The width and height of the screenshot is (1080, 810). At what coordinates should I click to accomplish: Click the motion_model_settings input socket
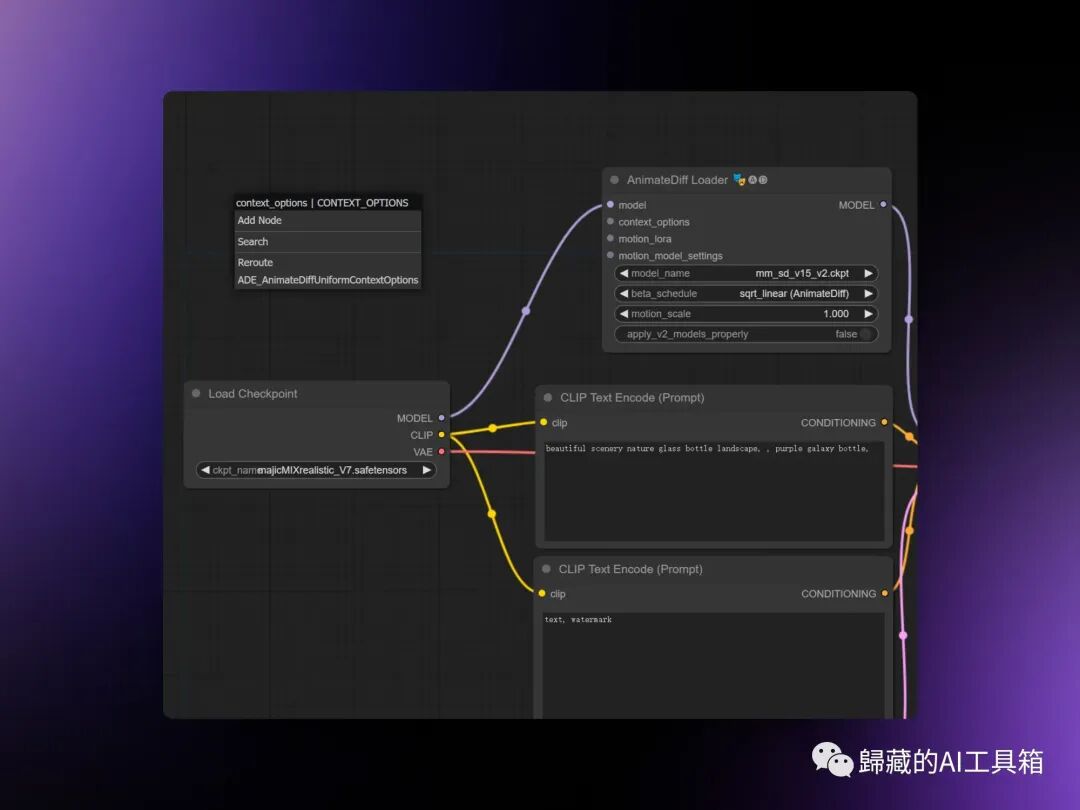(610, 256)
